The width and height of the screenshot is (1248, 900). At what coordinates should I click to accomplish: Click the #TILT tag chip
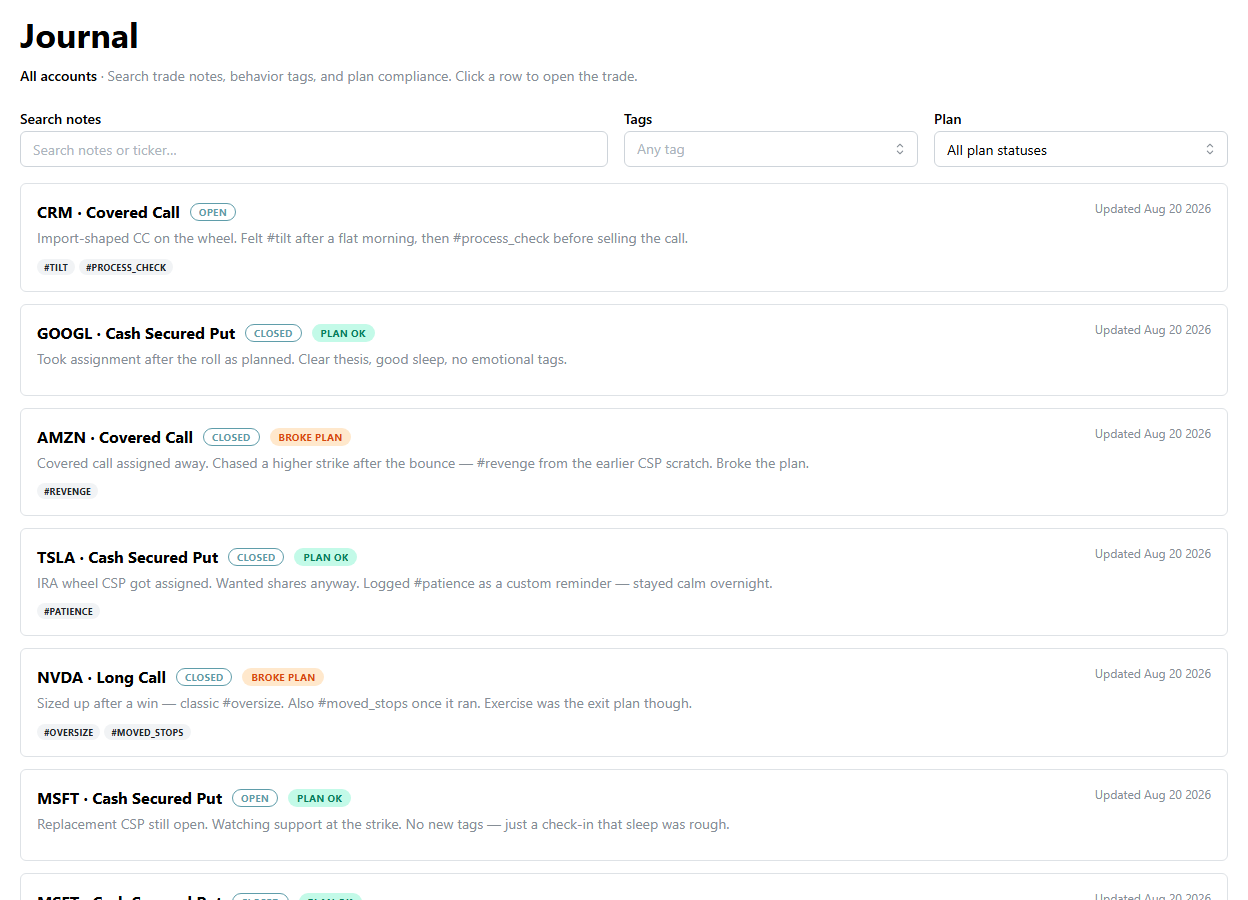click(x=56, y=268)
